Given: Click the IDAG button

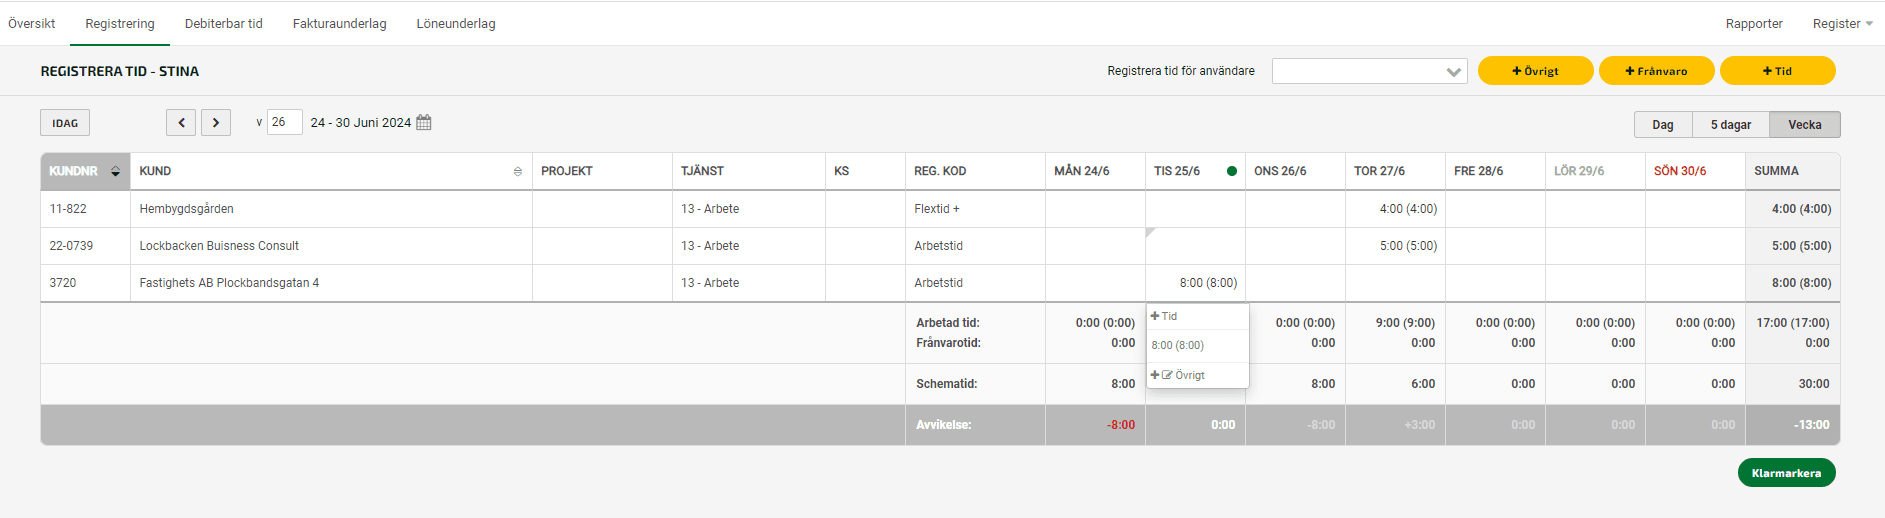Looking at the screenshot, I should (x=65, y=123).
